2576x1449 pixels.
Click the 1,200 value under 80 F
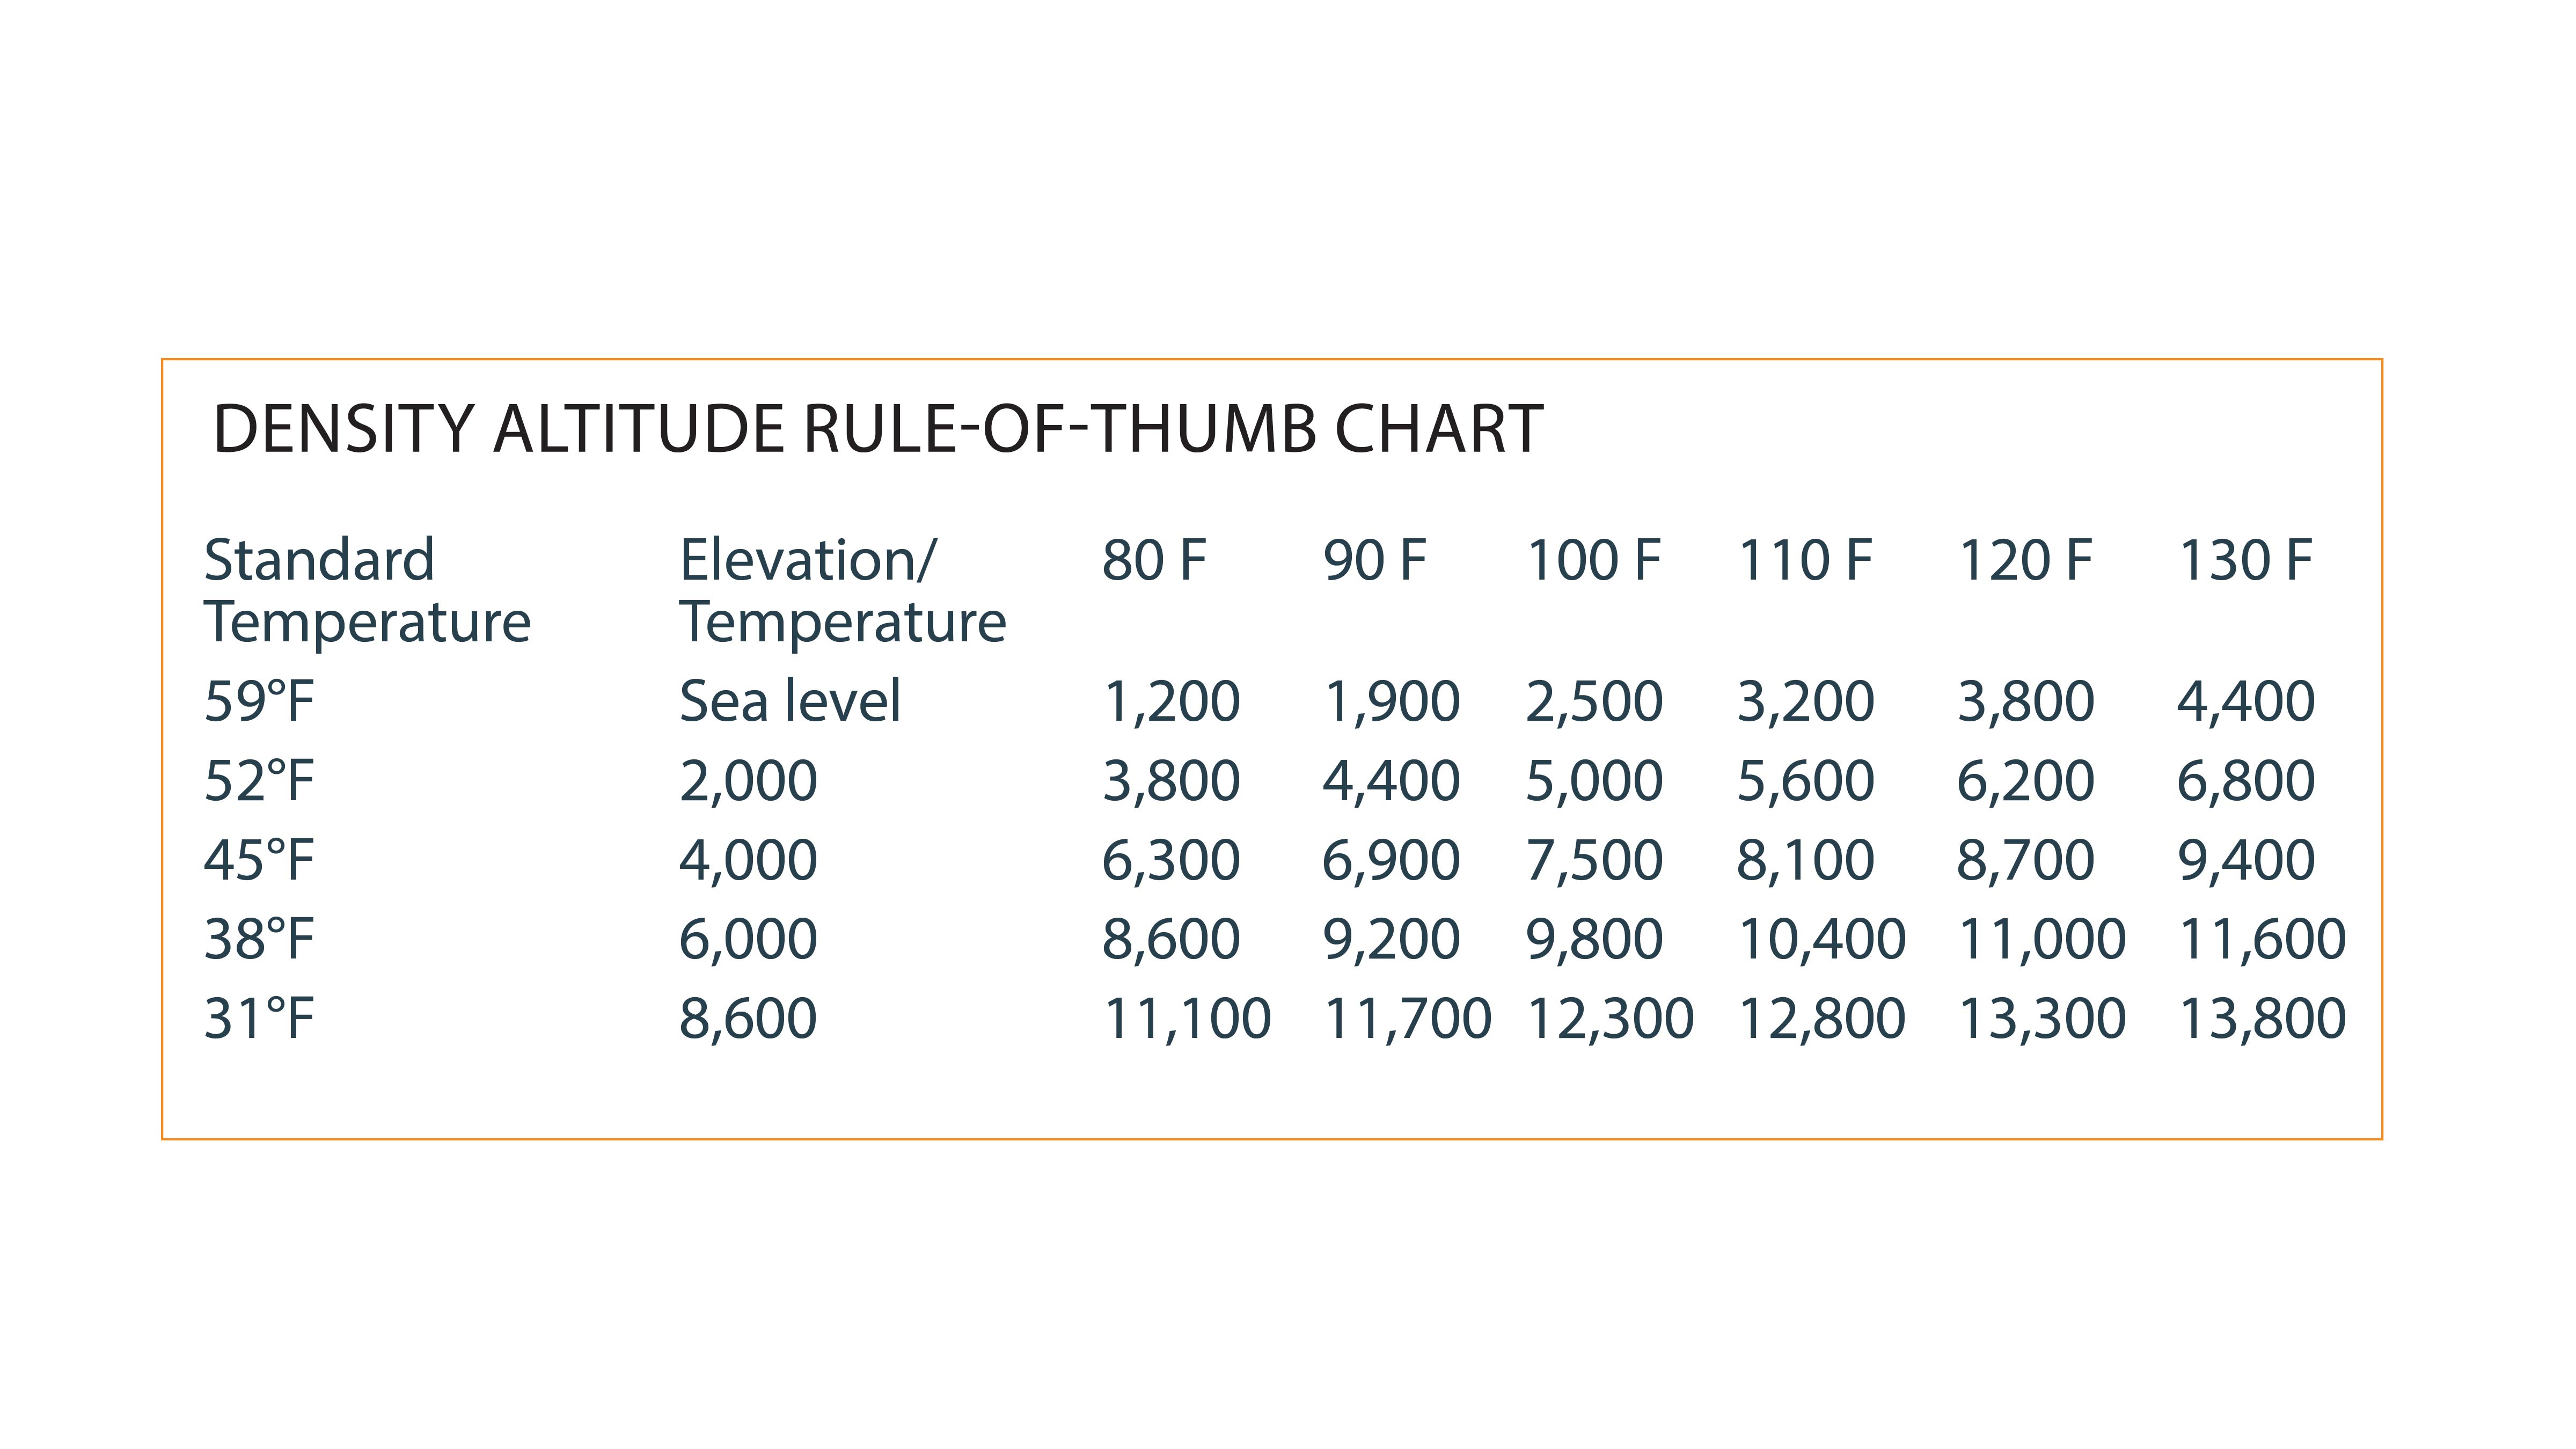(x=1171, y=701)
